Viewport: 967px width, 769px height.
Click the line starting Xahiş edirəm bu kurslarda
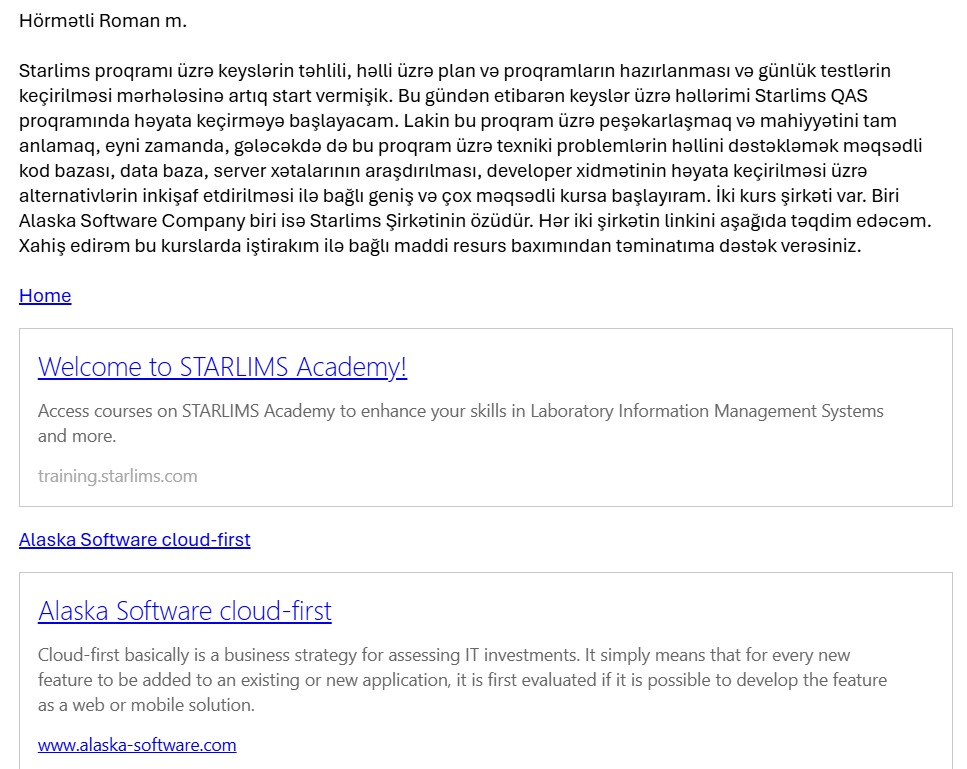tap(440, 246)
